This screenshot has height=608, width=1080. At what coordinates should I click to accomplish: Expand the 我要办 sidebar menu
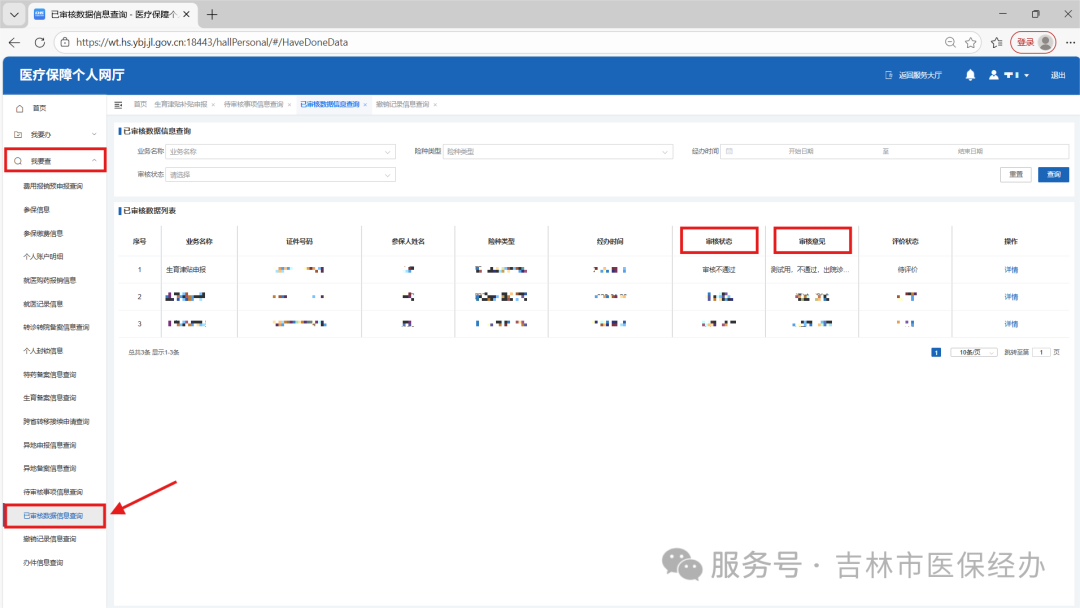click(54, 134)
